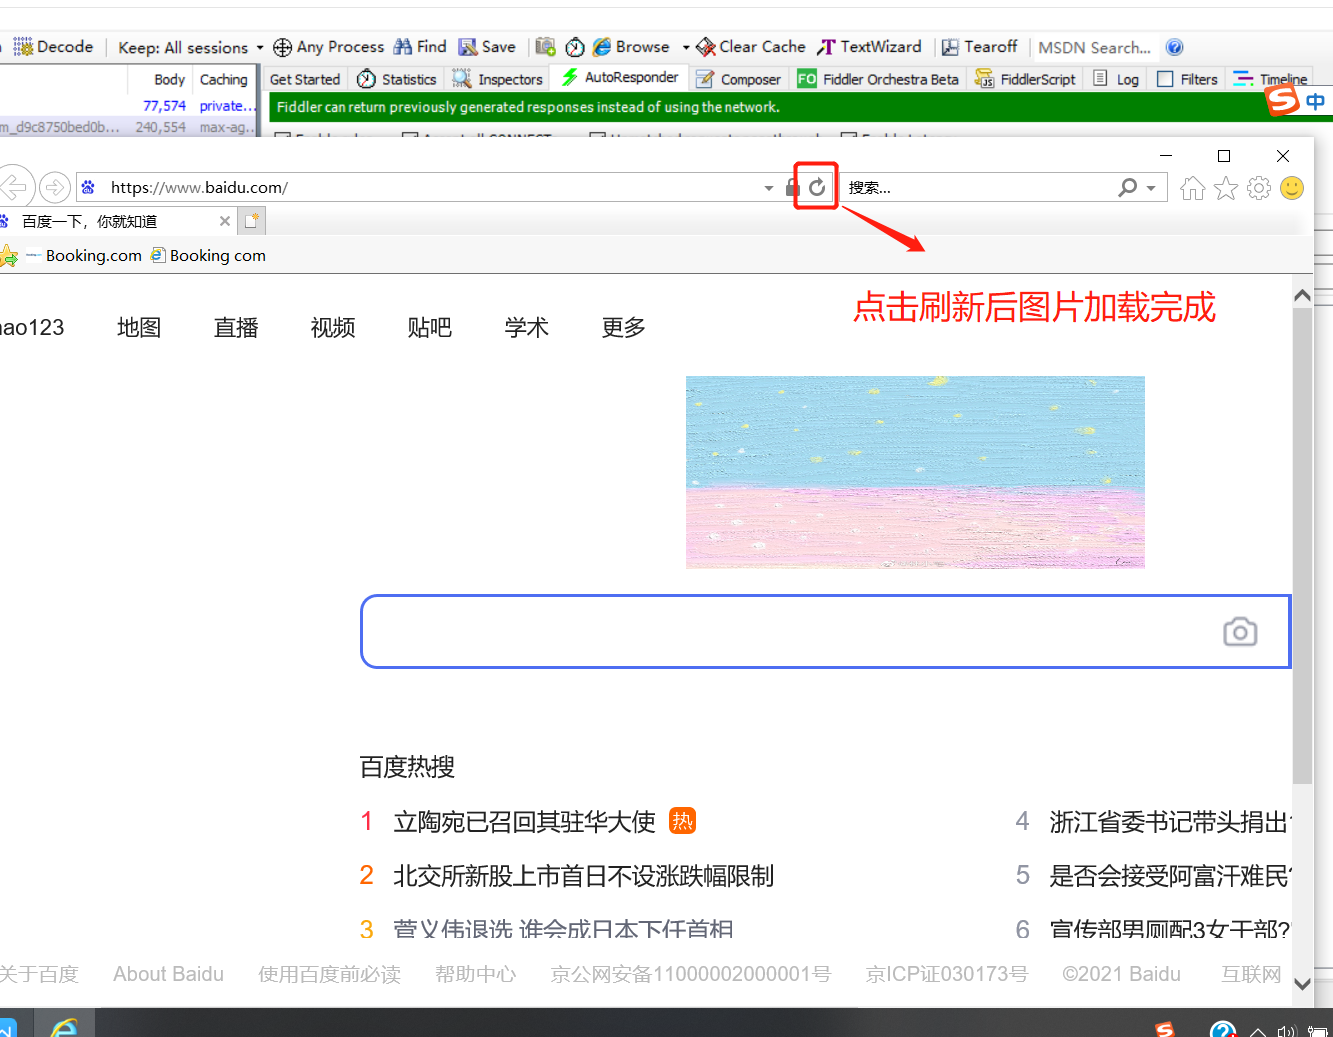The image size is (1333, 1037).
Task: Click the smiley feedback icon
Action: click(1292, 188)
